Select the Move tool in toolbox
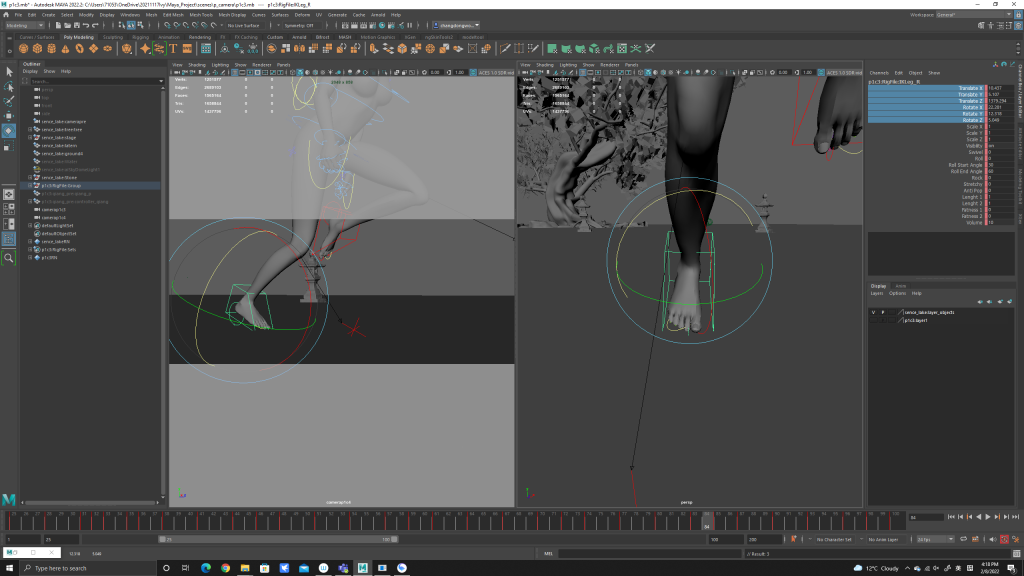Viewport: 1024px width, 576px height. 10,116
